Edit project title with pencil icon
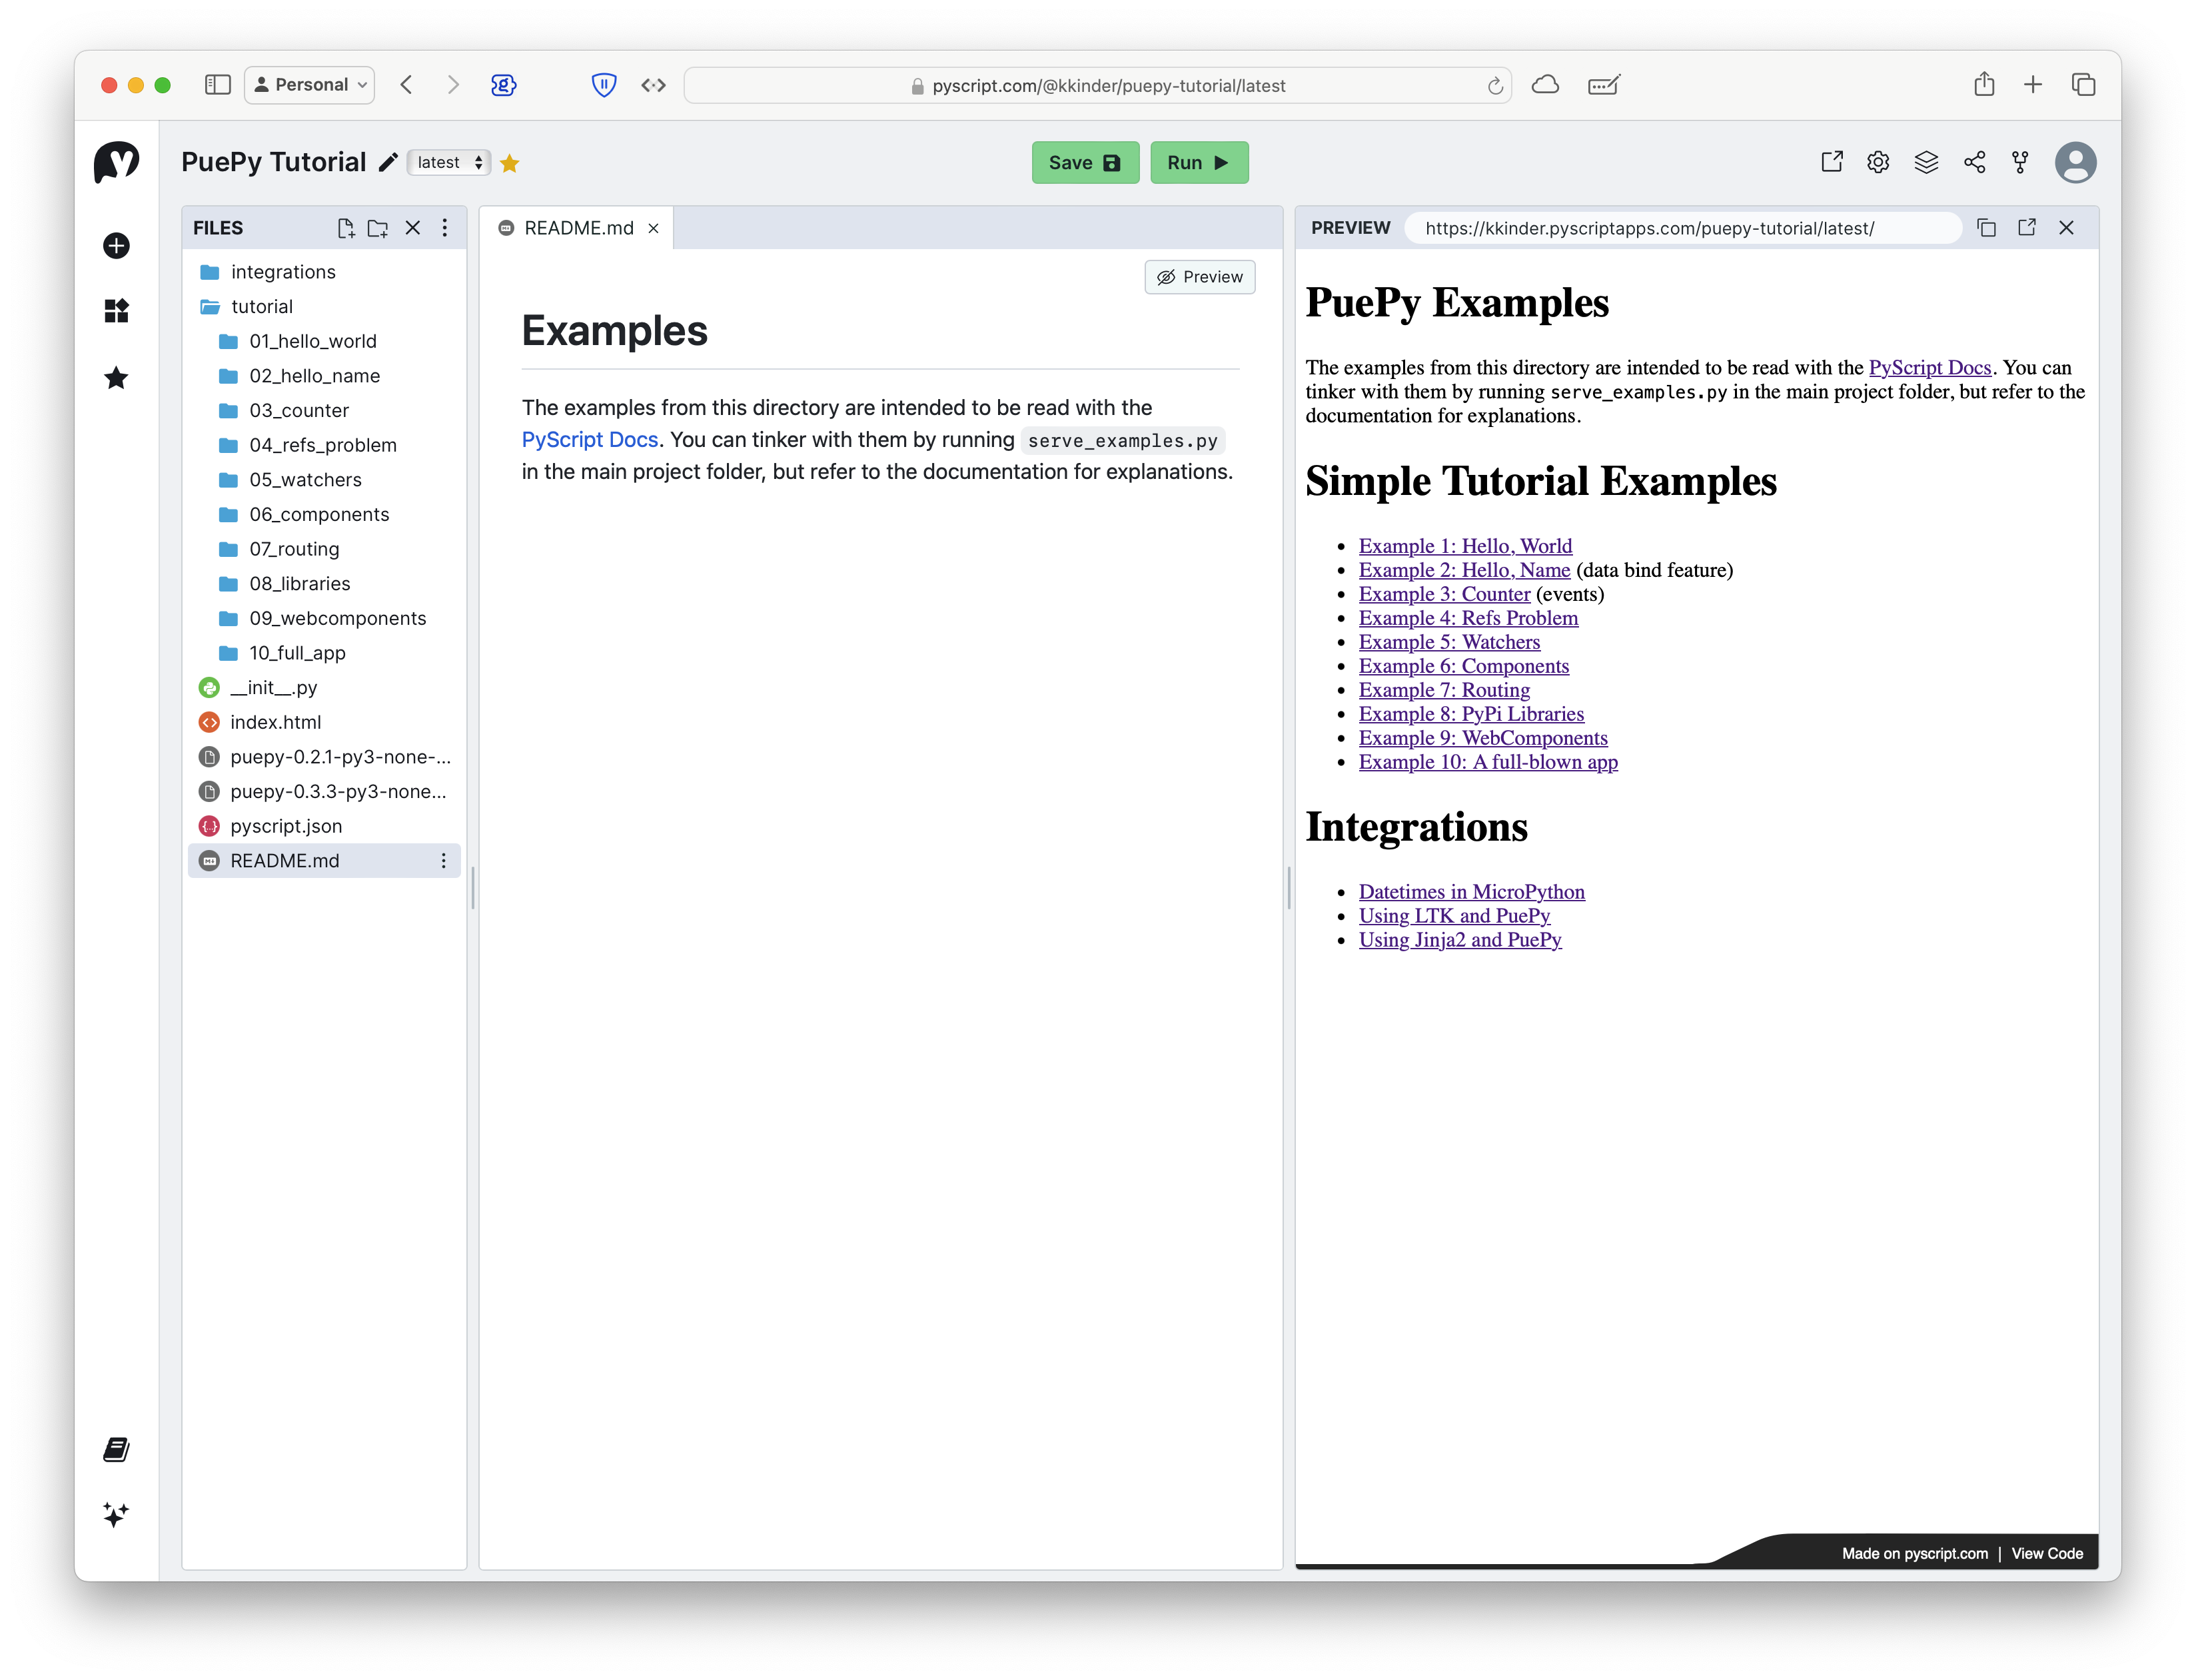The height and width of the screenshot is (1680, 2196). [388, 163]
